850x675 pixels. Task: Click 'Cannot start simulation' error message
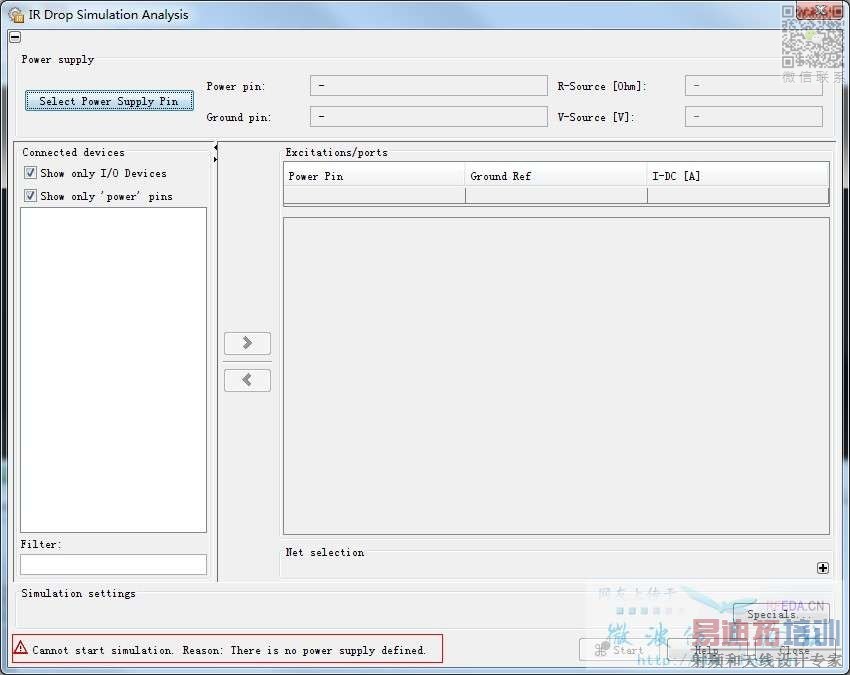coord(228,650)
